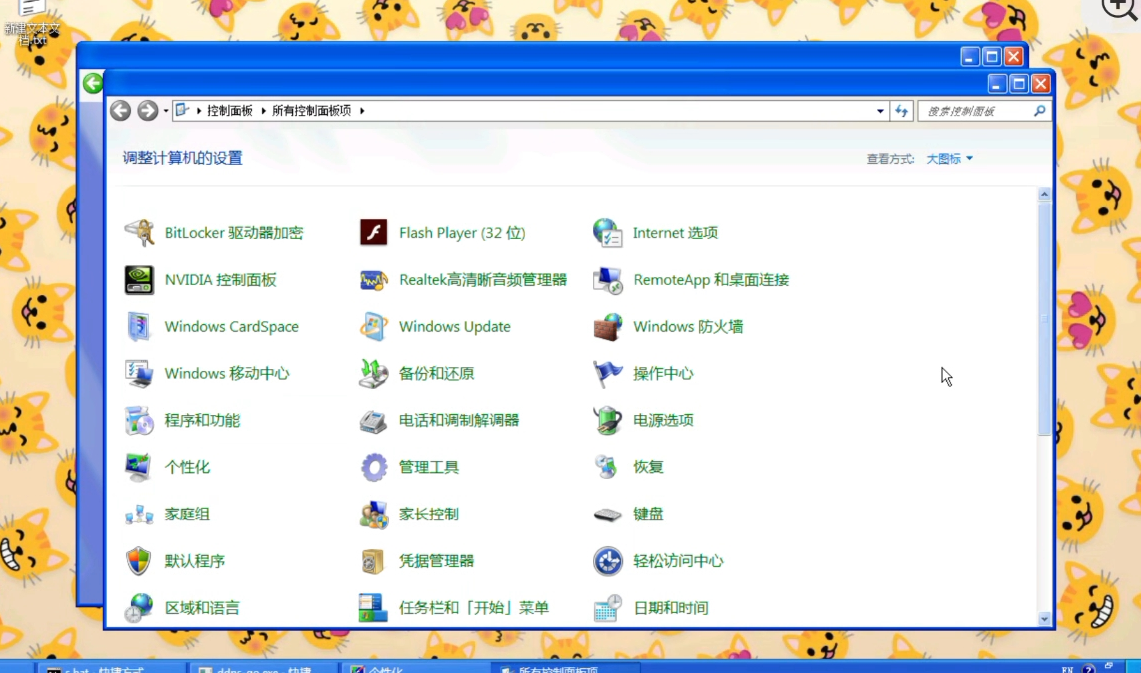Expand arrow after 控制面板 breadcrumb
Screen dimensions: 1141x673
tap(263, 111)
